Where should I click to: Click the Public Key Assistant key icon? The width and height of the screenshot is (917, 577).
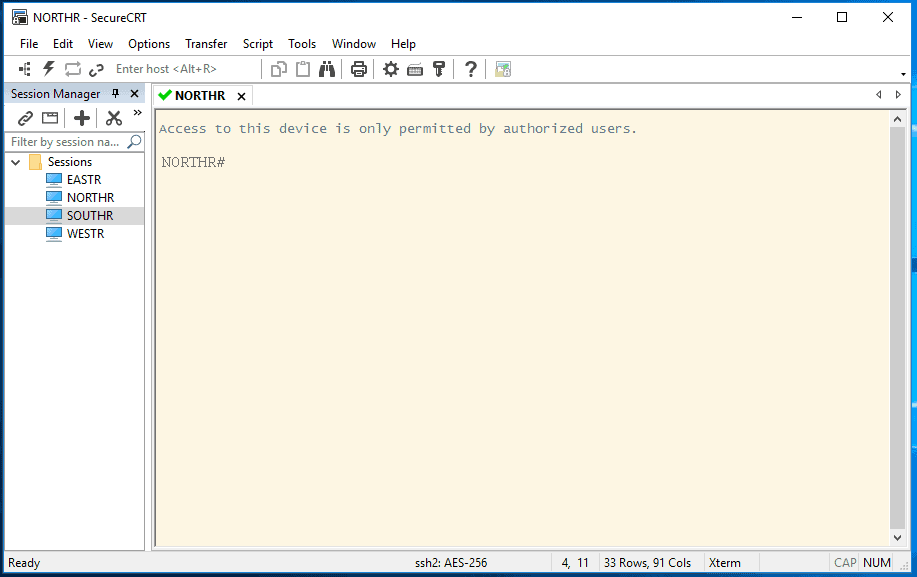click(x=439, y=69)
